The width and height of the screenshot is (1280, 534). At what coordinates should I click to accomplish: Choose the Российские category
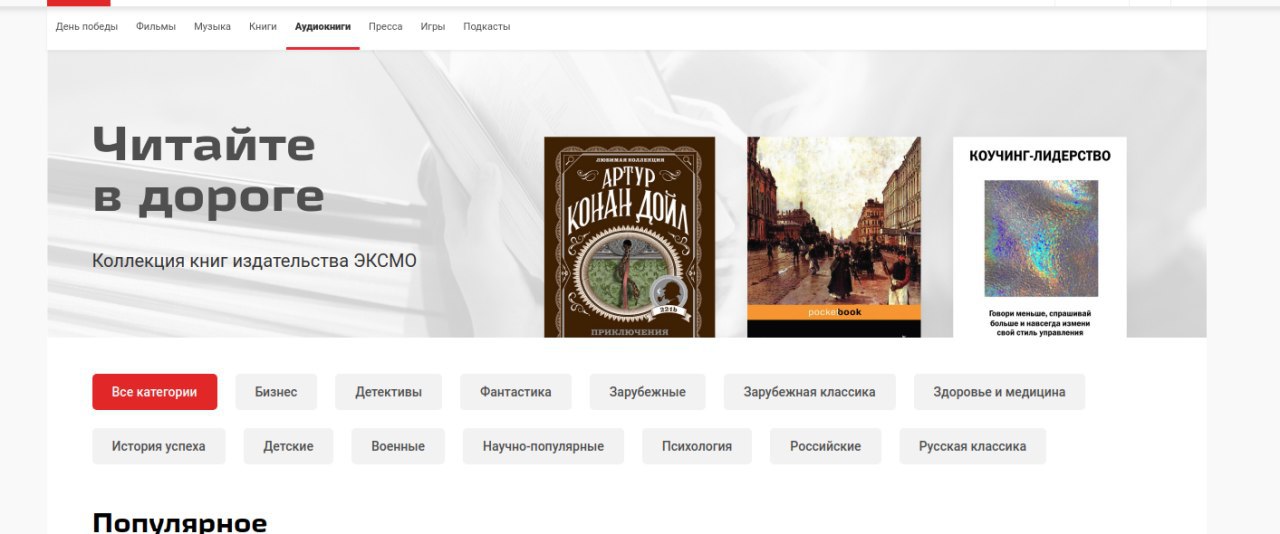tap(826, 446)
